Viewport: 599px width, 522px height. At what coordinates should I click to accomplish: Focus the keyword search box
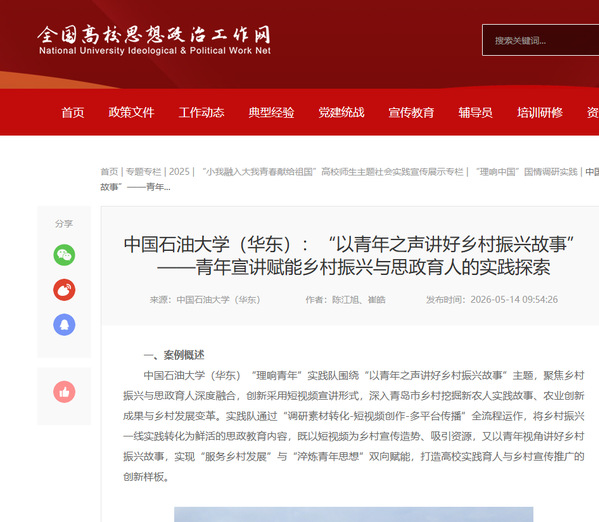click(540, 40)
